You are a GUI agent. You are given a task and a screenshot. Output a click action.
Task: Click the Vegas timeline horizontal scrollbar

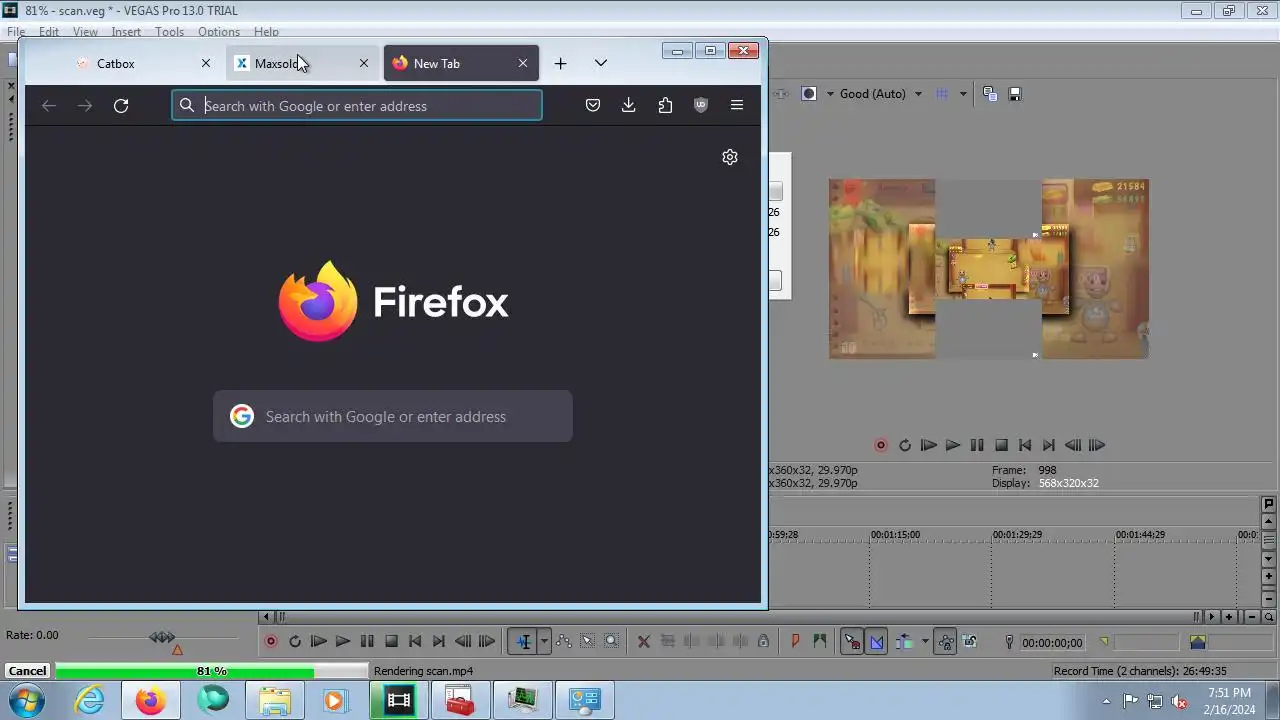[737, 617]
